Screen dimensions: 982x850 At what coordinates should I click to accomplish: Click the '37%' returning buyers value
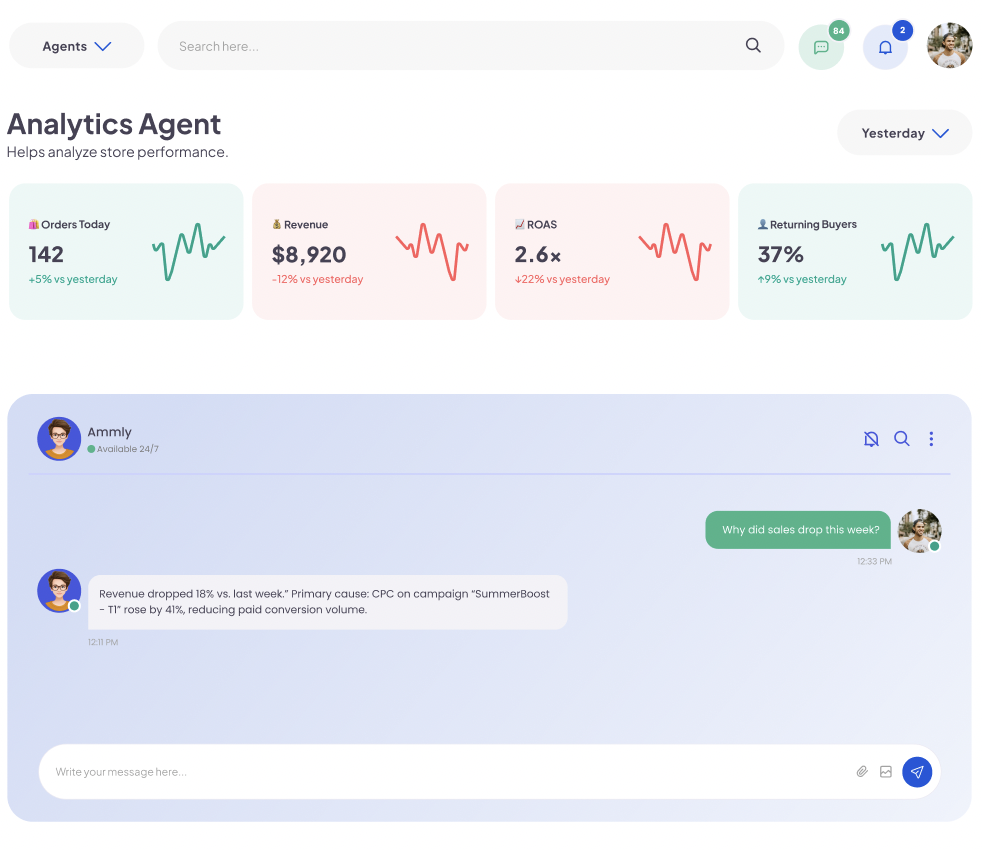coord(780,254)
